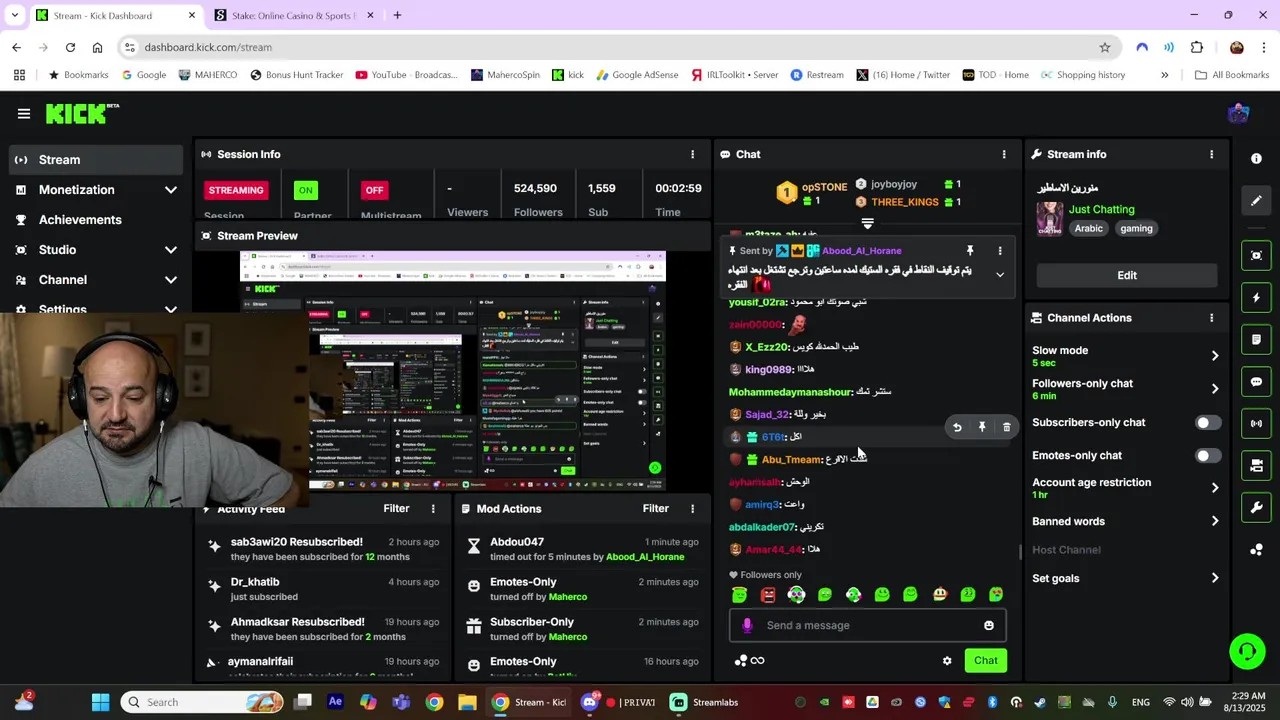Delete the hovered chat message
This screenshot has width=1280, height=720.
(x=1006, y=428)
